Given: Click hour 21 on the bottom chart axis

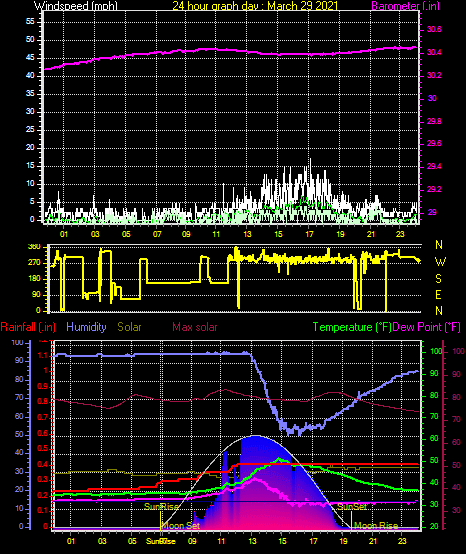Looking at the screenshot, I should click(x=373, y=541).
